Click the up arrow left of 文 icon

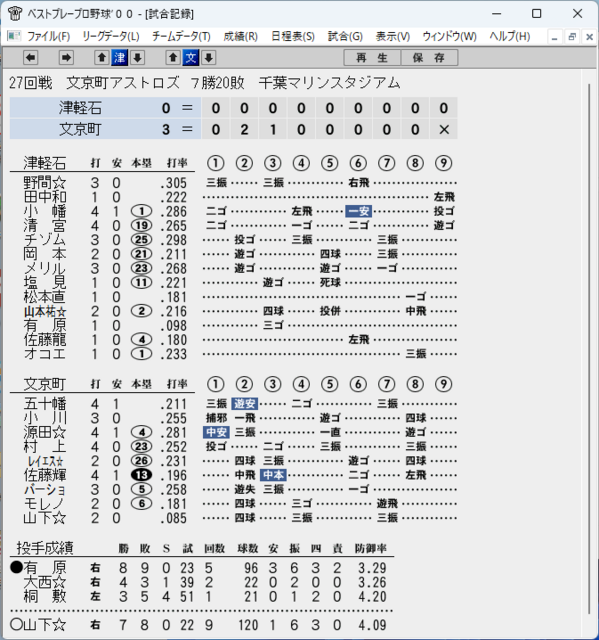(173, 58)
